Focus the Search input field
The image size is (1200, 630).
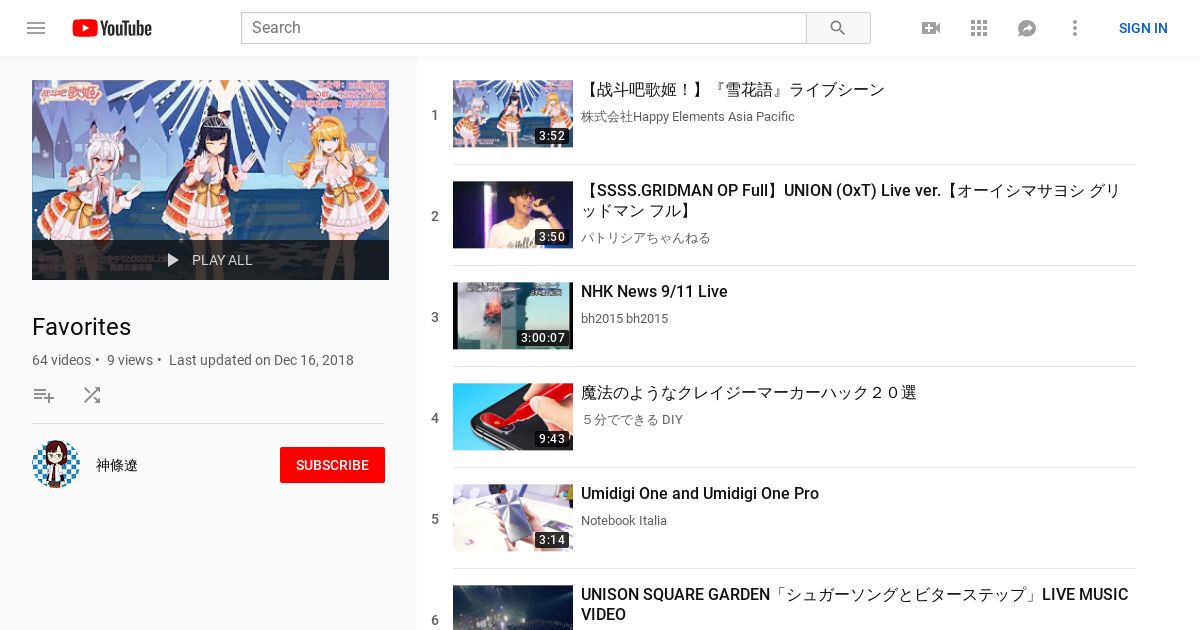click(523, 28)
